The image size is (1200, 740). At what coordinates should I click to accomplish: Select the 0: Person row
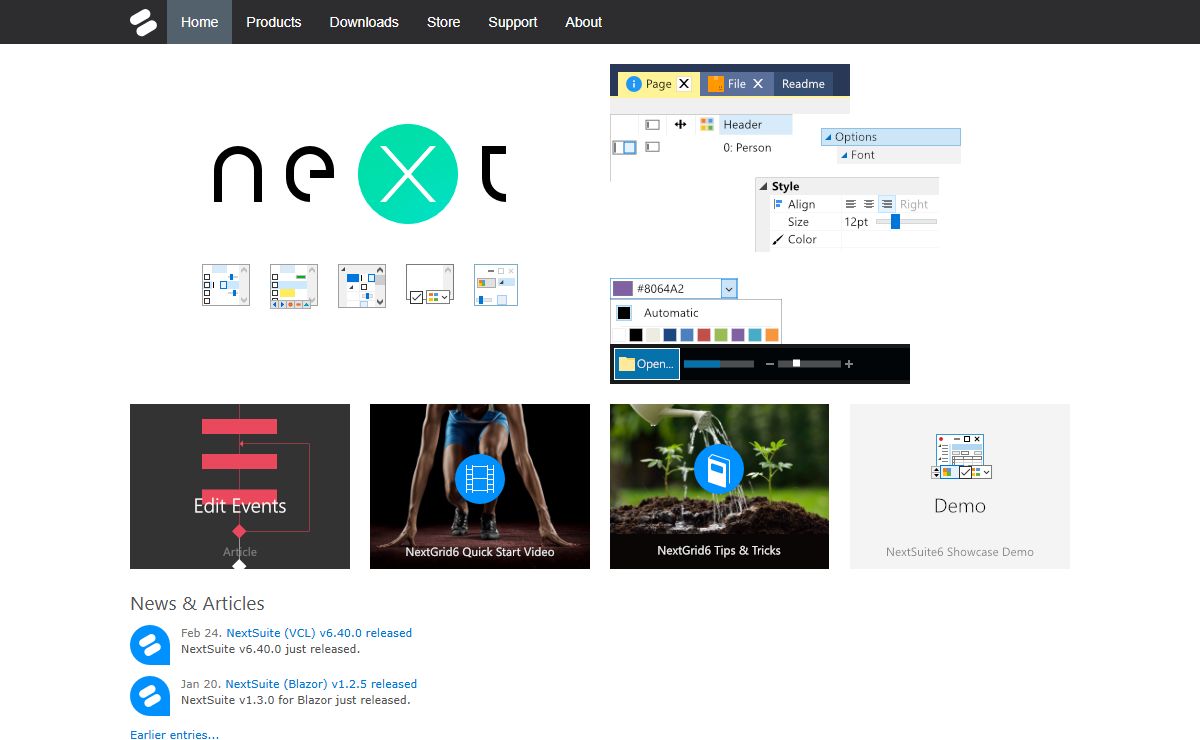pos(748,148)
